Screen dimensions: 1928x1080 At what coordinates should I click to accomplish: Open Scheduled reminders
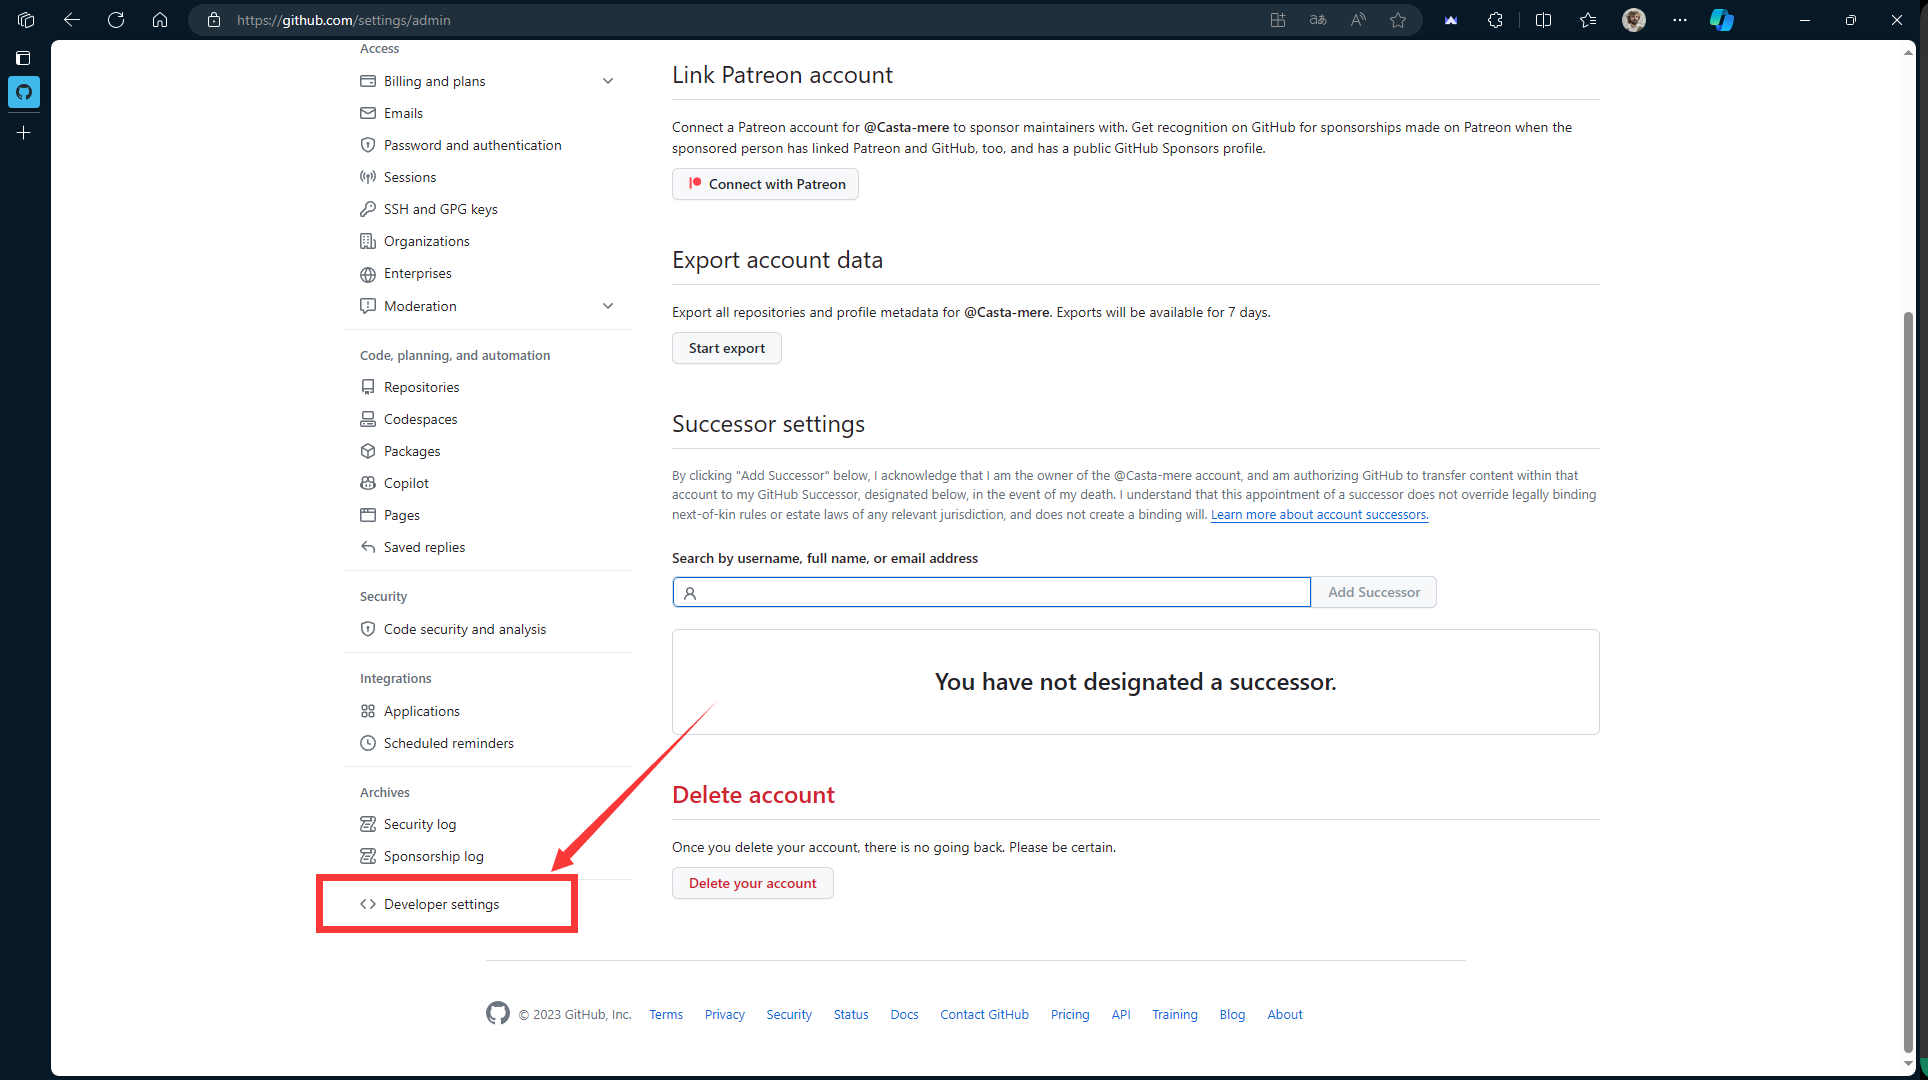(448, 743)
